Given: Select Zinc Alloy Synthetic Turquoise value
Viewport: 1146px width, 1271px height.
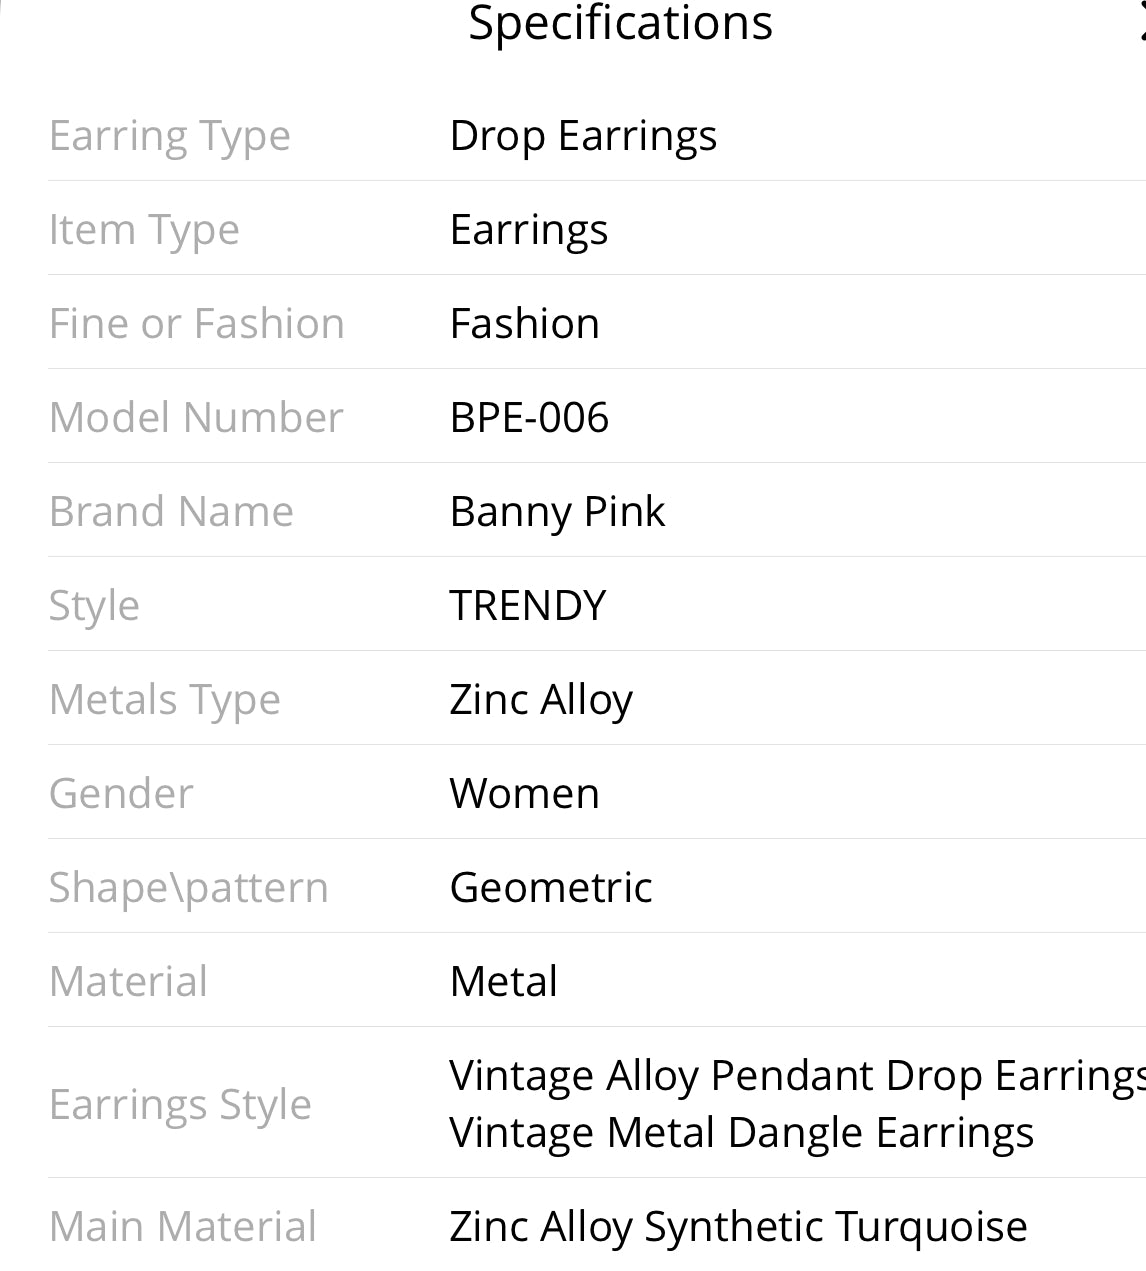Looking at the screenshot, I should click(738, 1227).
